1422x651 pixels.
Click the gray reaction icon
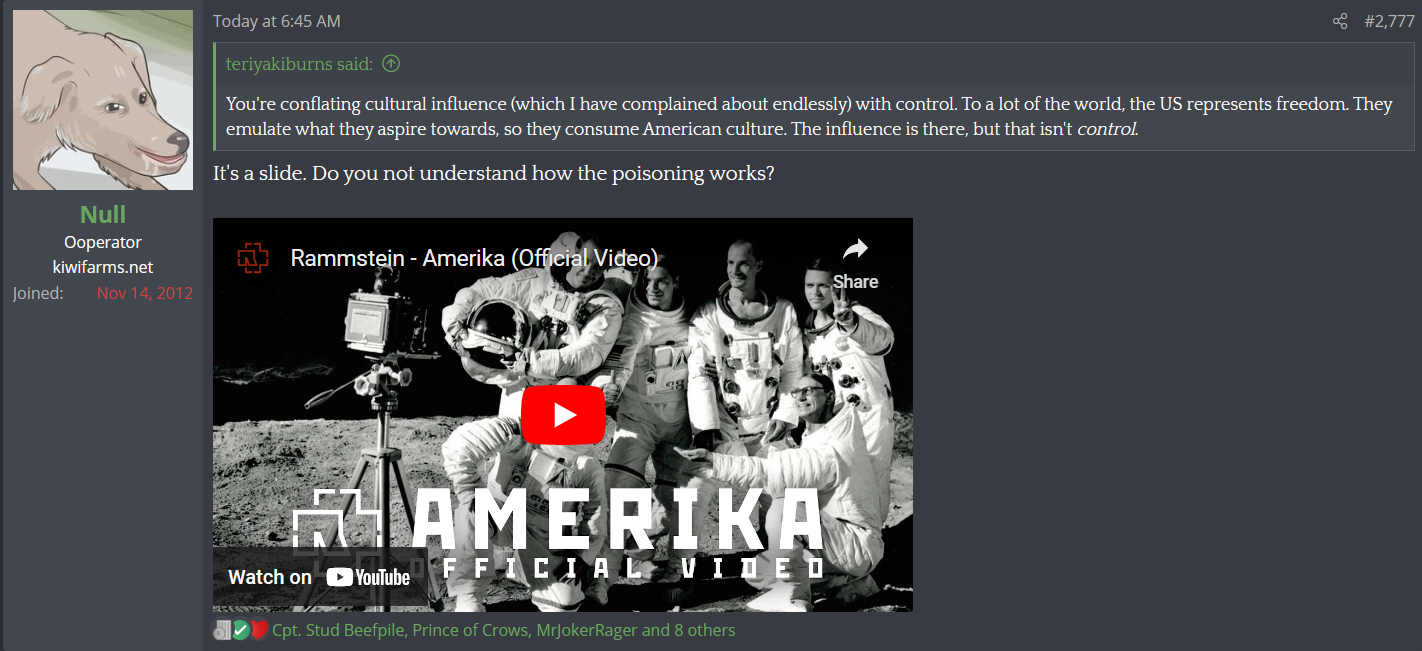[223, 630]
